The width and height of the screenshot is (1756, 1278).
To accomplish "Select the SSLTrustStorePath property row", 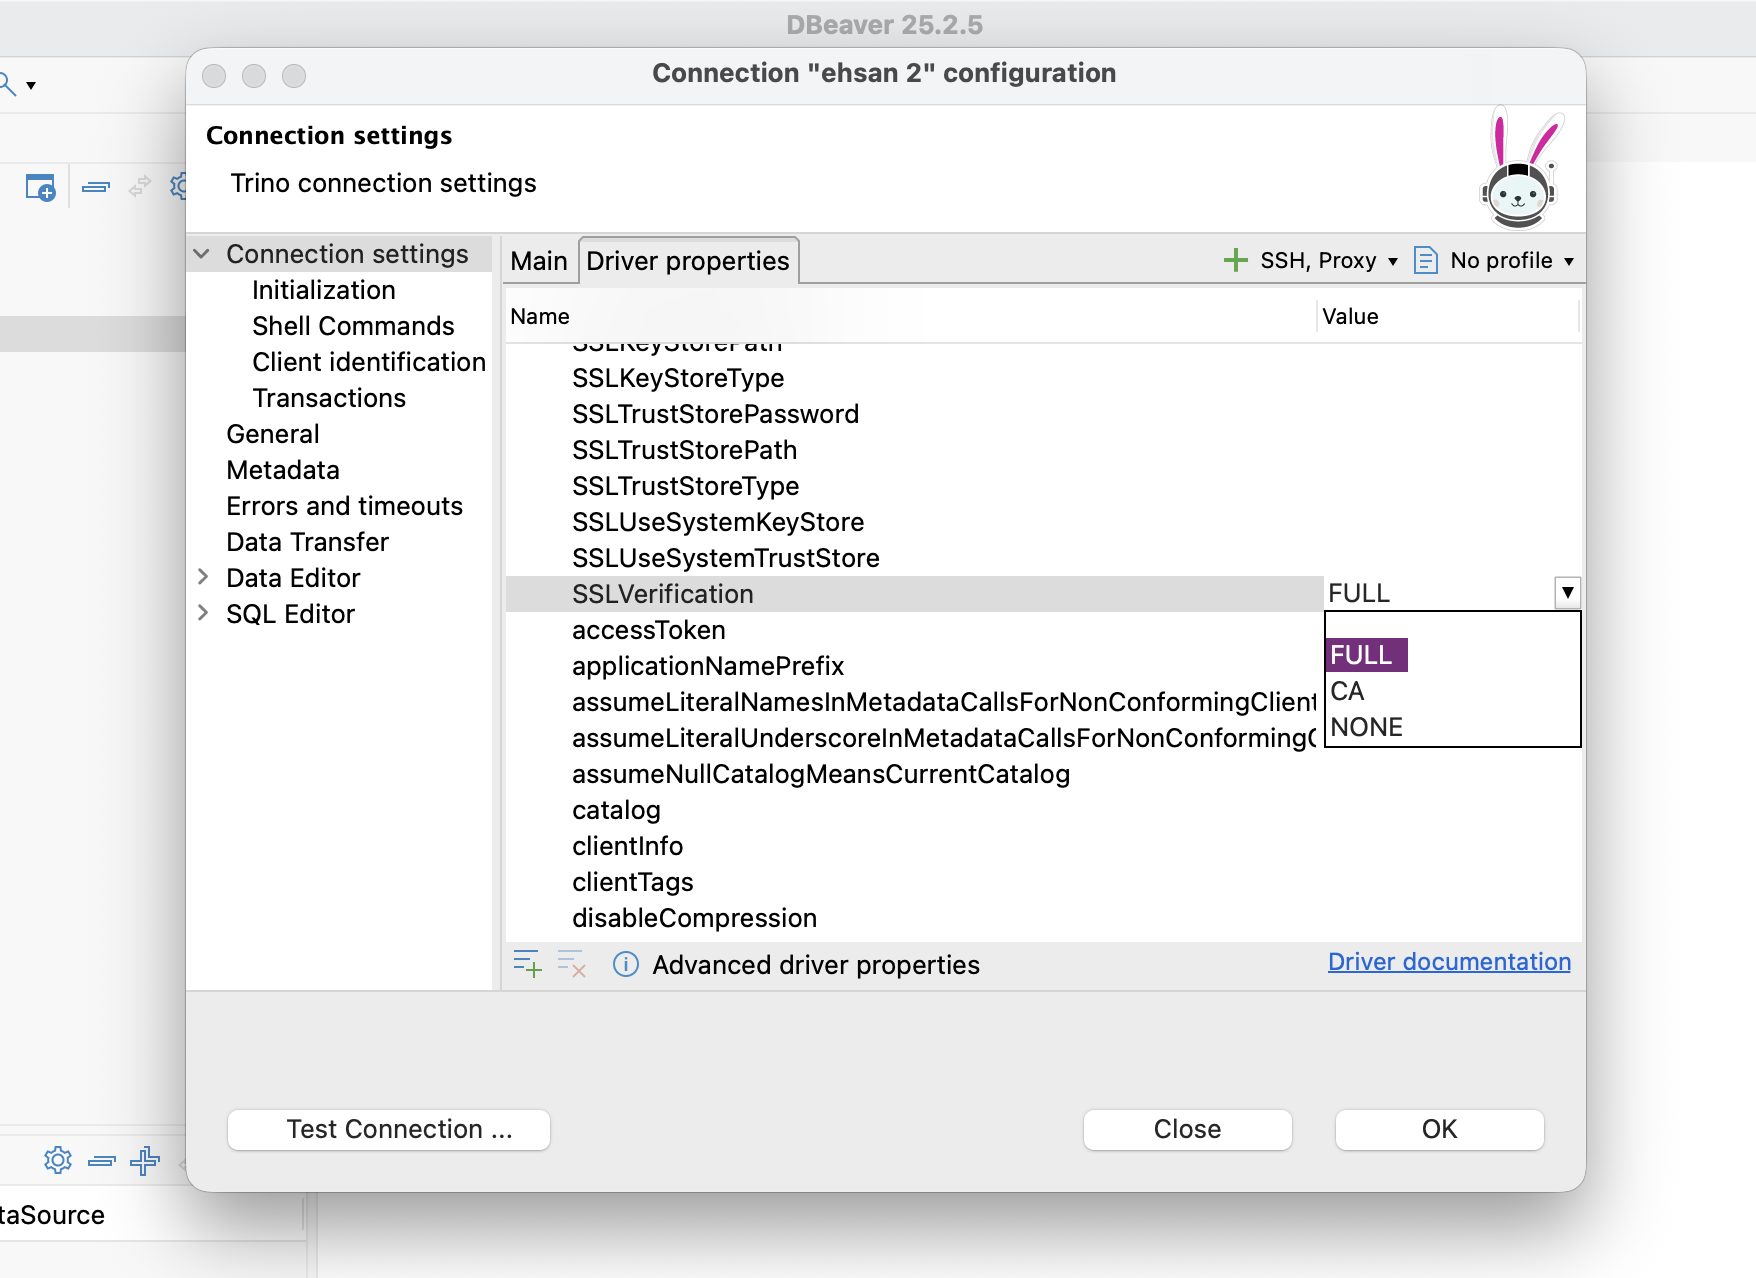I will tap(684, 450).
